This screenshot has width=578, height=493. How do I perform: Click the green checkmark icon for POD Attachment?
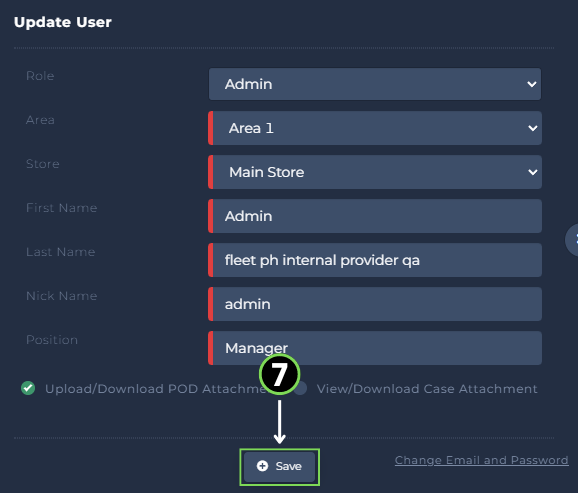[x=28, y=388]
